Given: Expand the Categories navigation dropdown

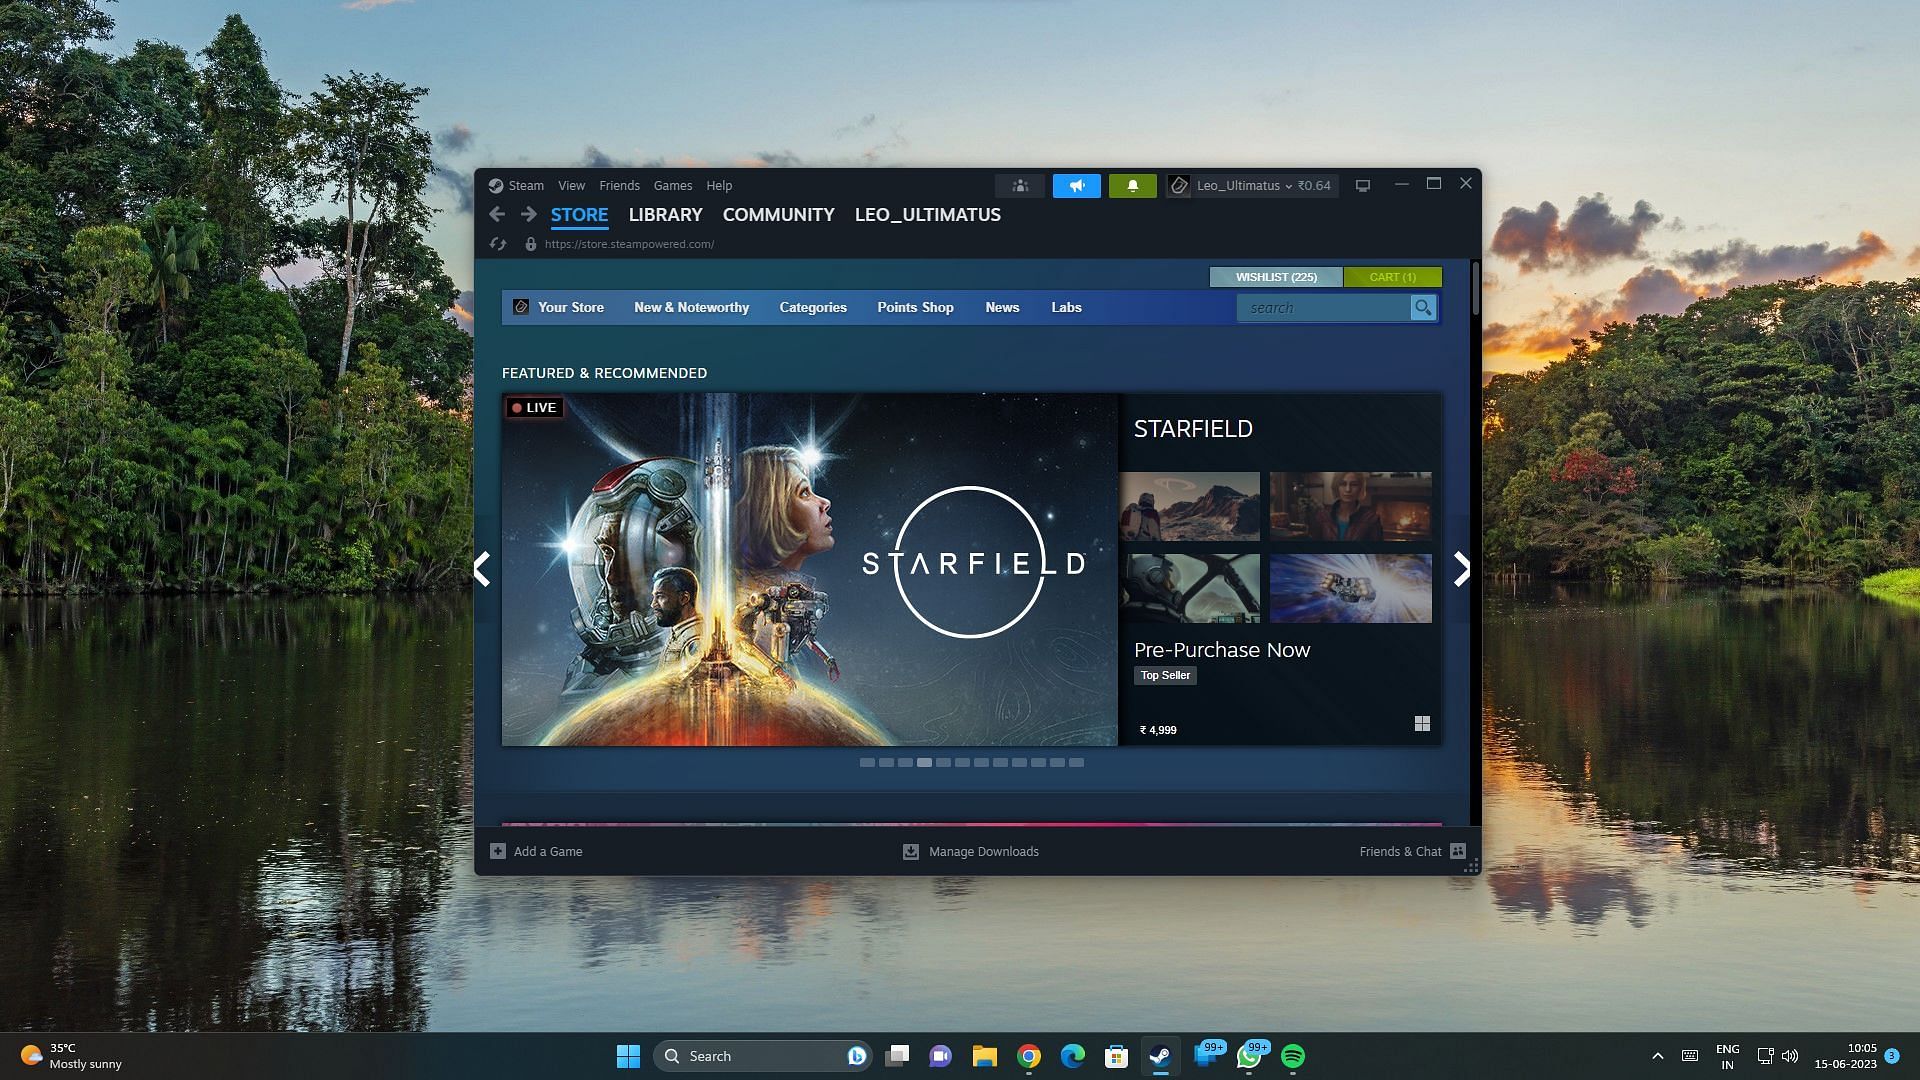Looking at the screenshot, I should point(814,307).
